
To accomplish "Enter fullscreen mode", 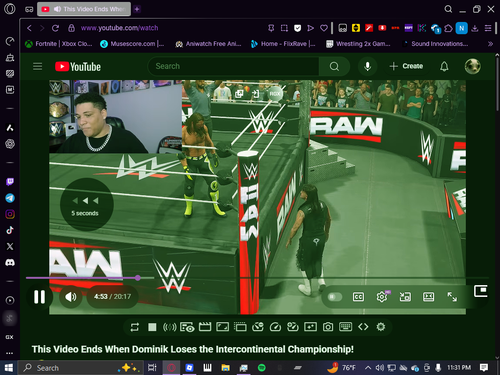I will tap(452, 297).
